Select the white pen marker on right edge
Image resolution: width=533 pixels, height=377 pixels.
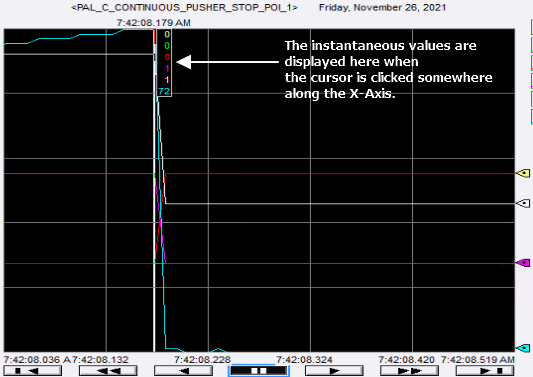(x=523, y=203)
